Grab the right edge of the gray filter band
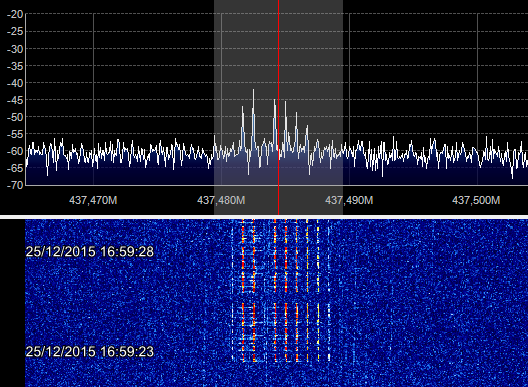 [x=343, y=108]
